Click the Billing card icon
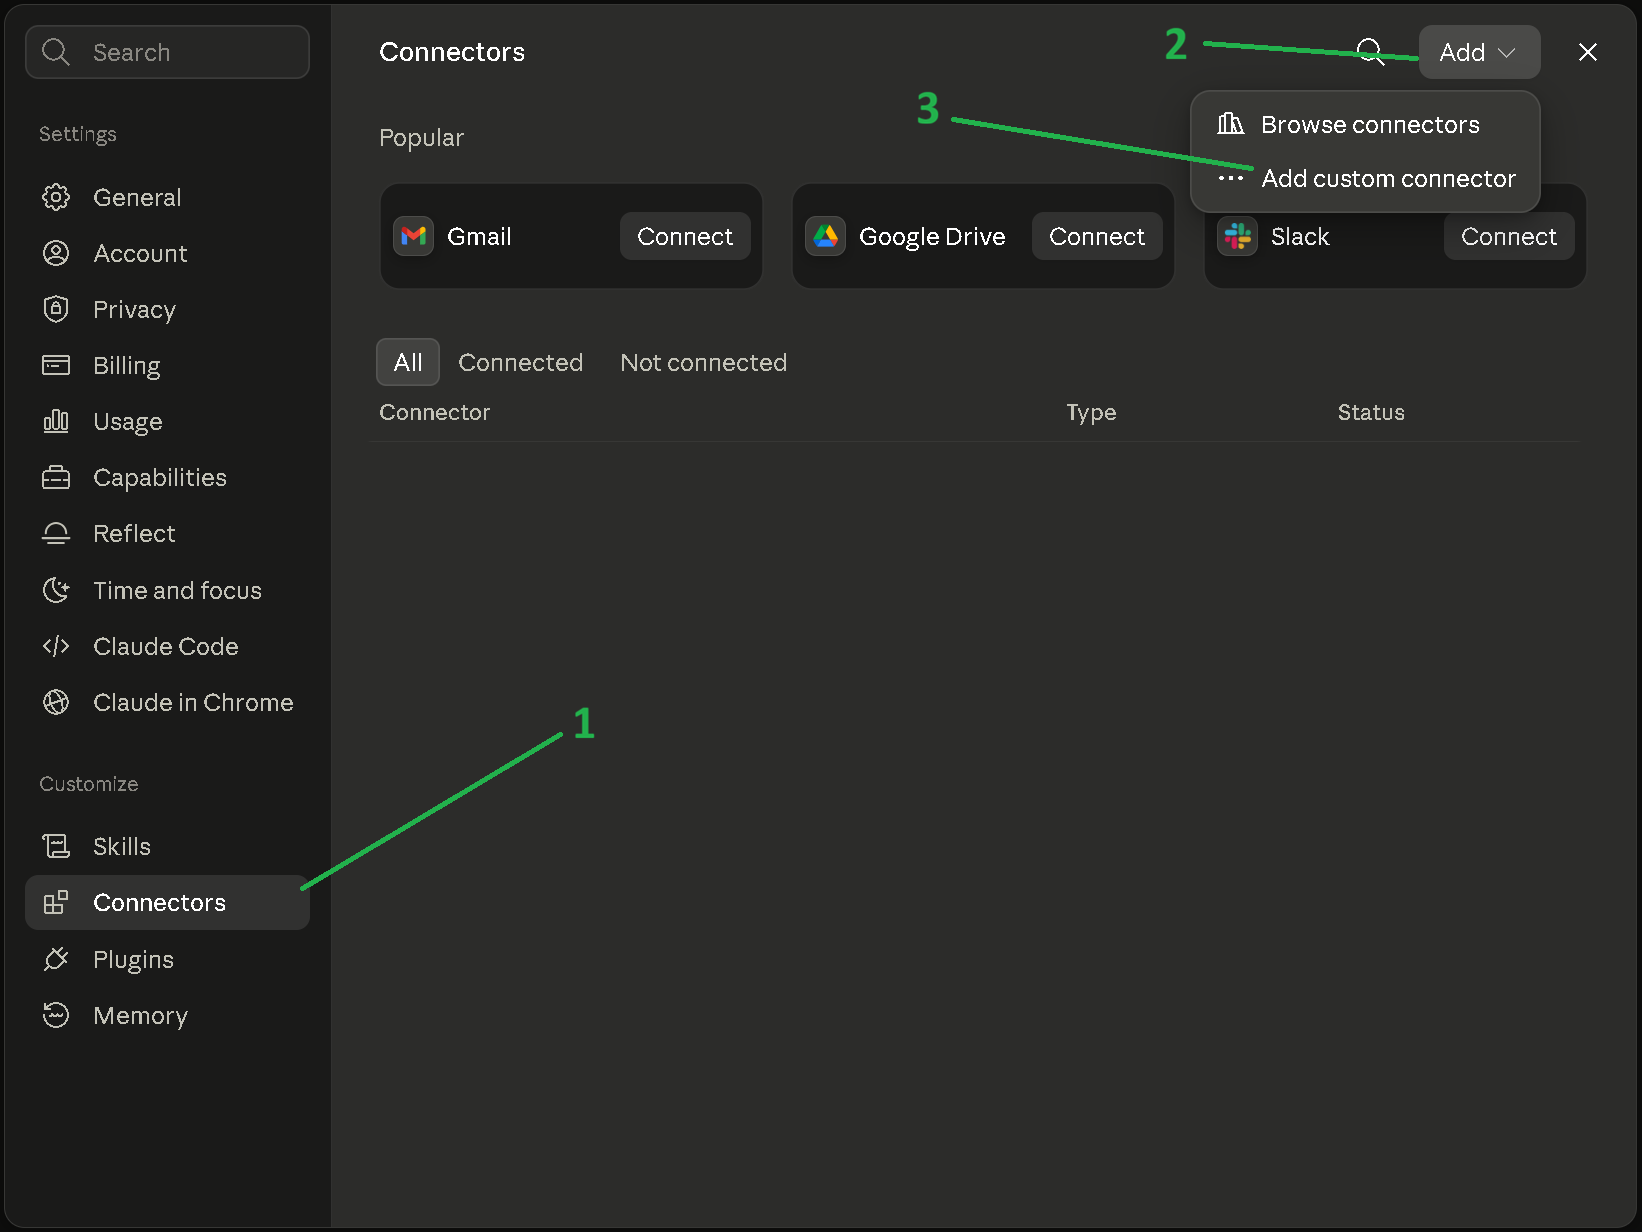This screenshot has height=1232, width=1642. click(56, 365)
